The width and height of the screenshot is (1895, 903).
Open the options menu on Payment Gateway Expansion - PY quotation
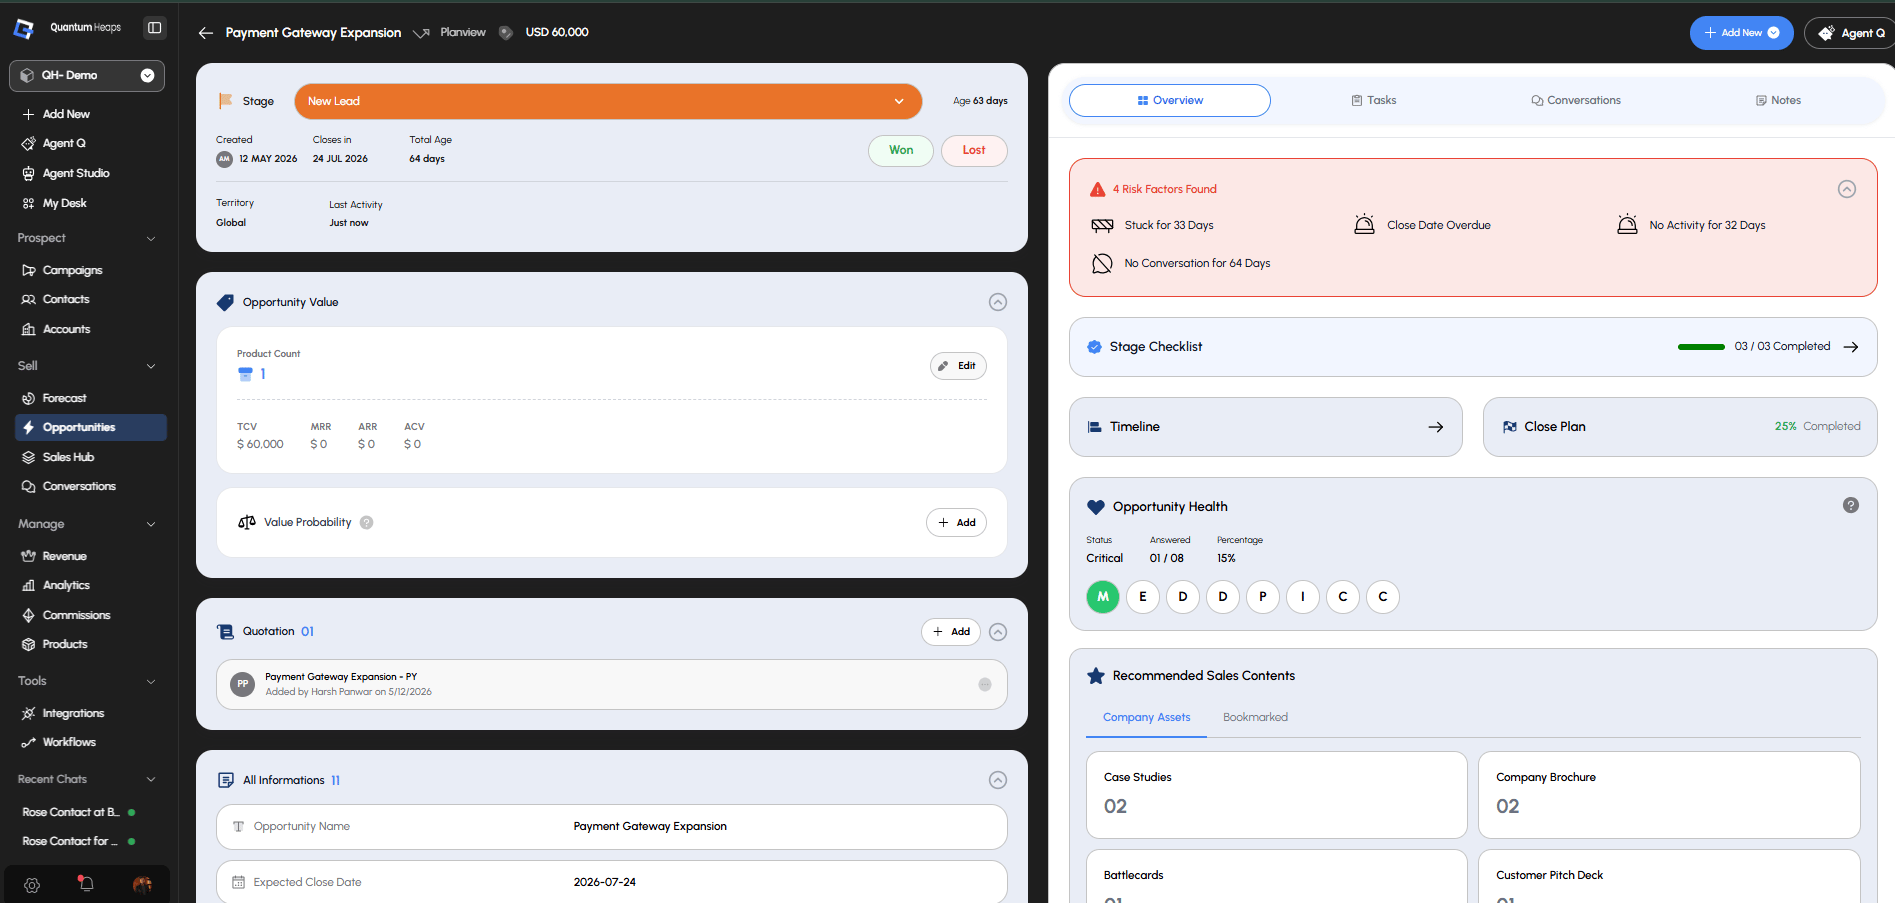click(x=985, y=685)
